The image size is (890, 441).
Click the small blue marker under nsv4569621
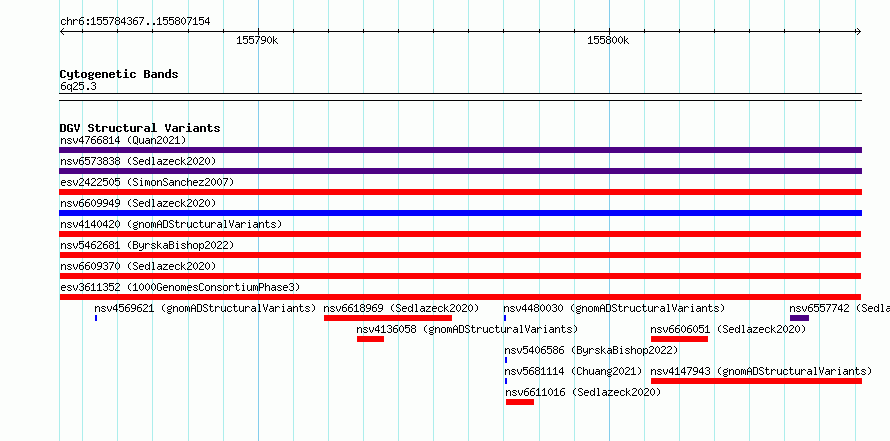click(96, 318)
